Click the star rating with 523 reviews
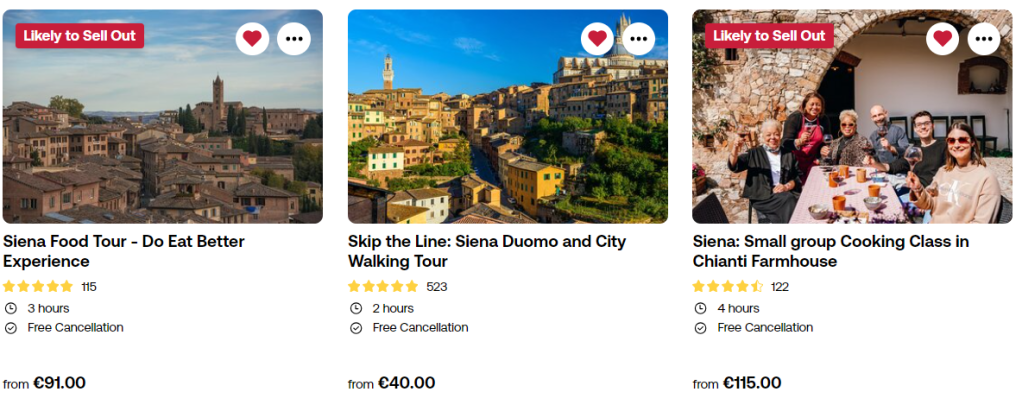 [x=383, y=287]
